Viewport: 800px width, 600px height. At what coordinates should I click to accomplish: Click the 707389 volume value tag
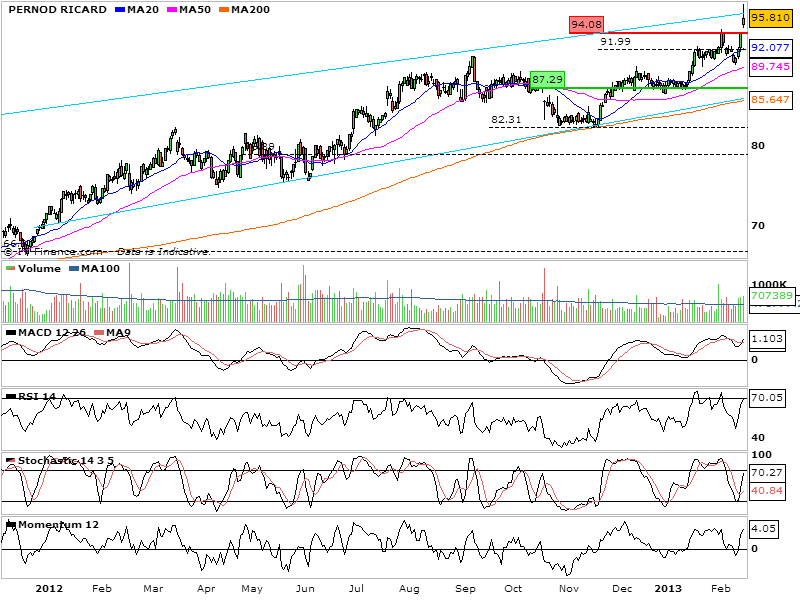point(772,296)
